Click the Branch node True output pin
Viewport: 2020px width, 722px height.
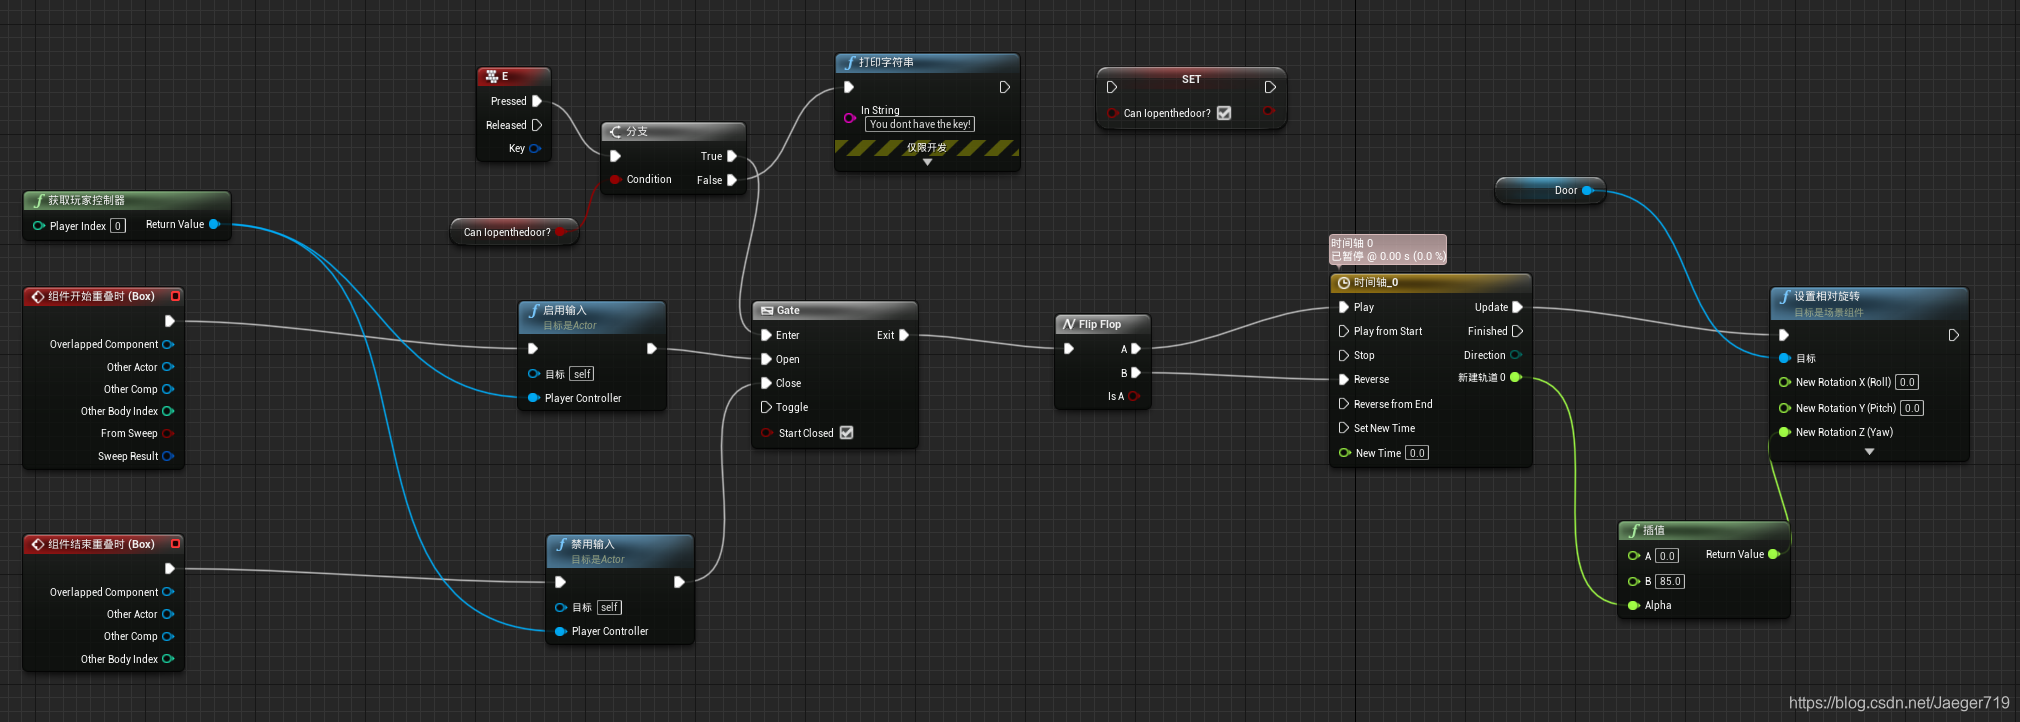click(x=732, y=156)
